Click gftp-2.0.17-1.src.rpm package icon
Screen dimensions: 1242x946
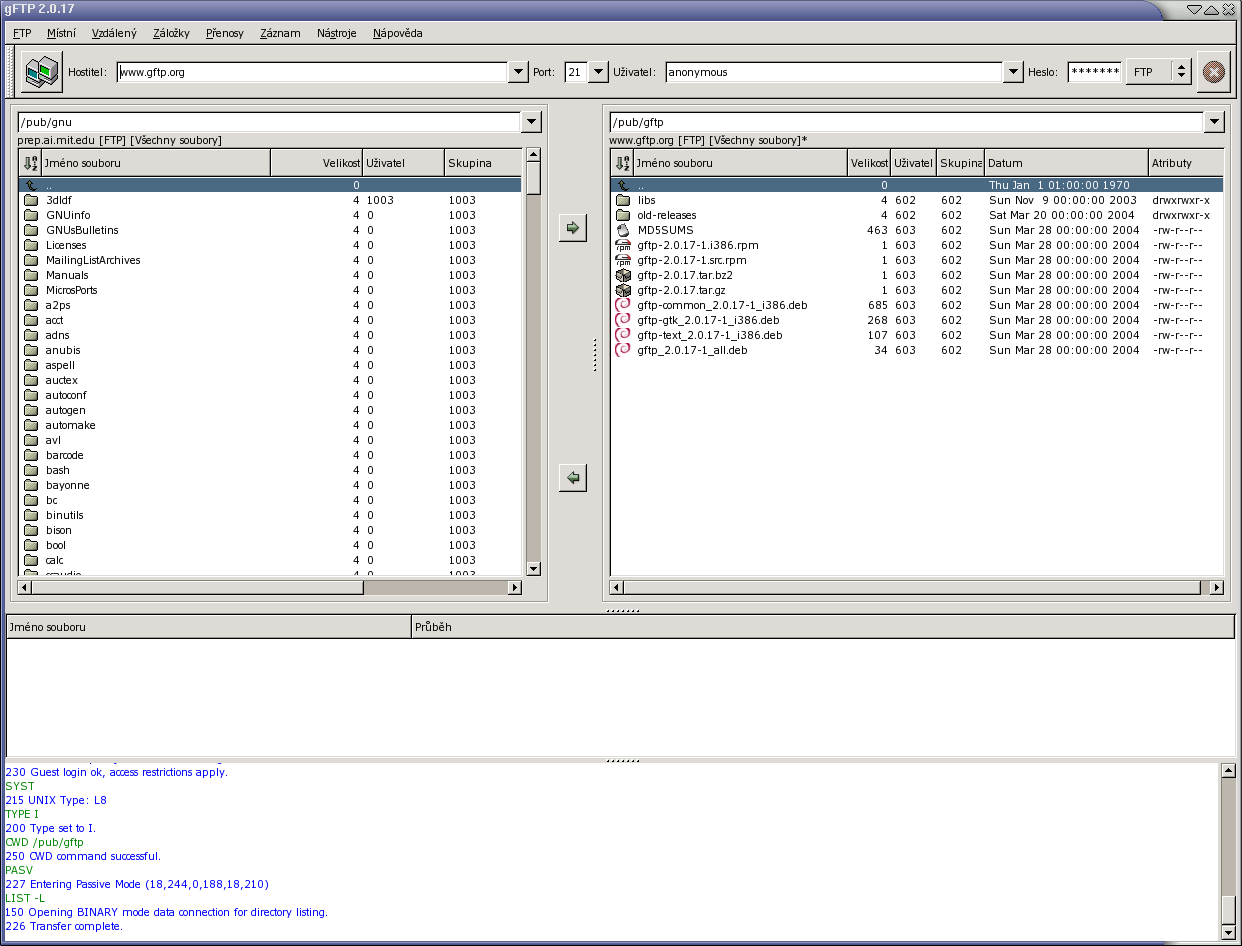[623, 260]
